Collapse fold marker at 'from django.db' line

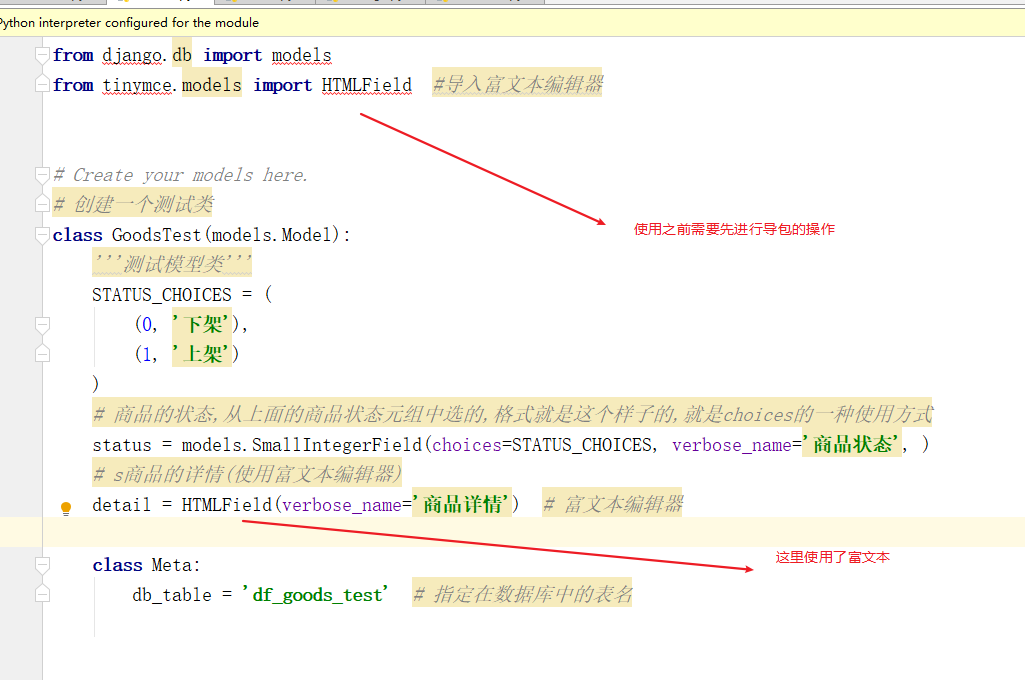(42, 56)
